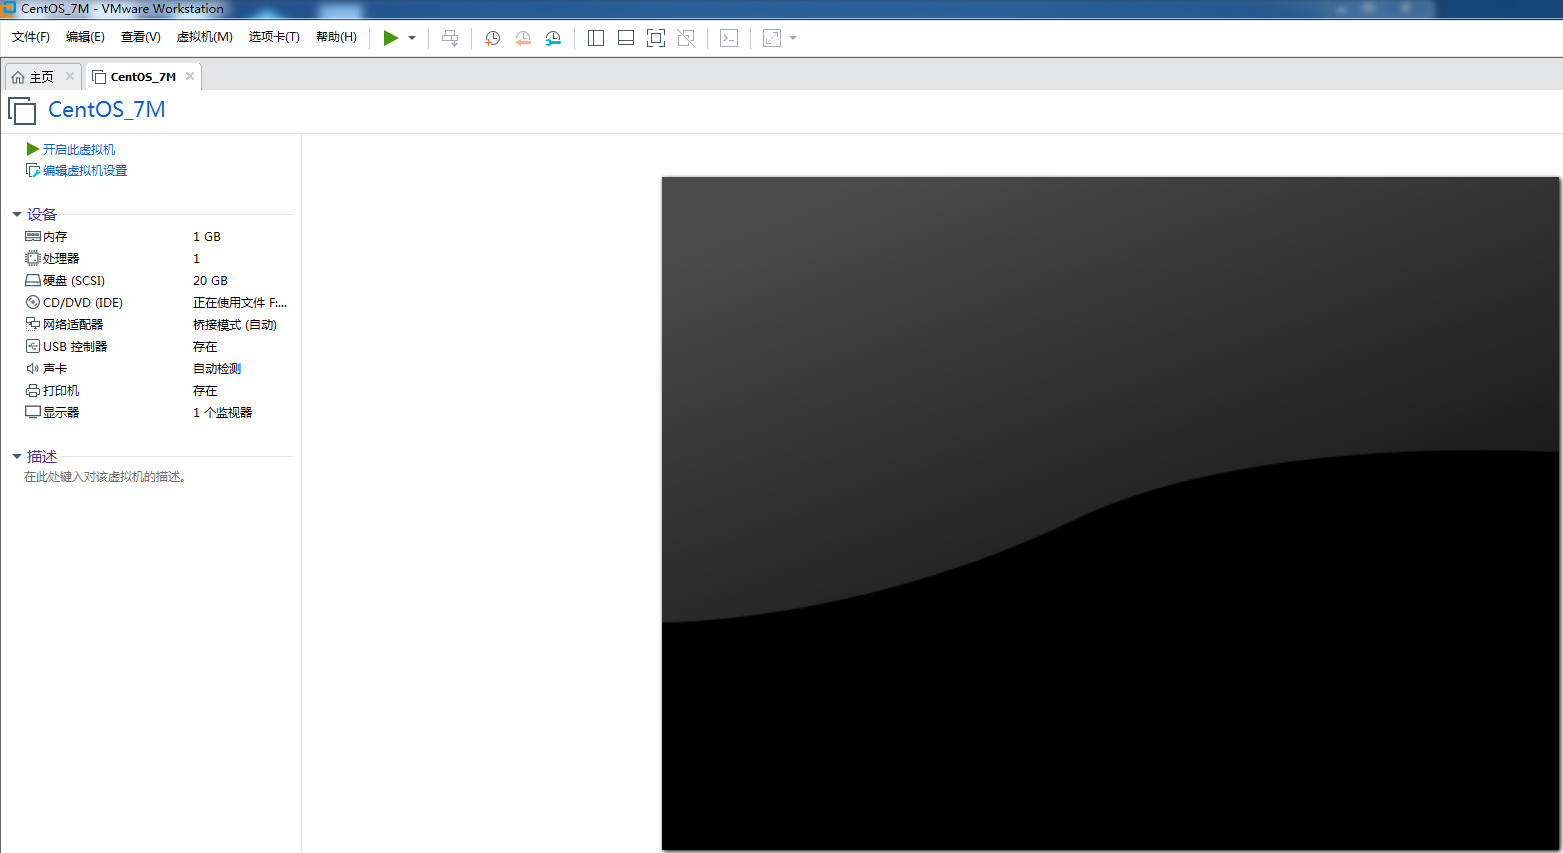
Task: Click the 正在使用文件 CD/DVD value
Action: click(240, 303)
